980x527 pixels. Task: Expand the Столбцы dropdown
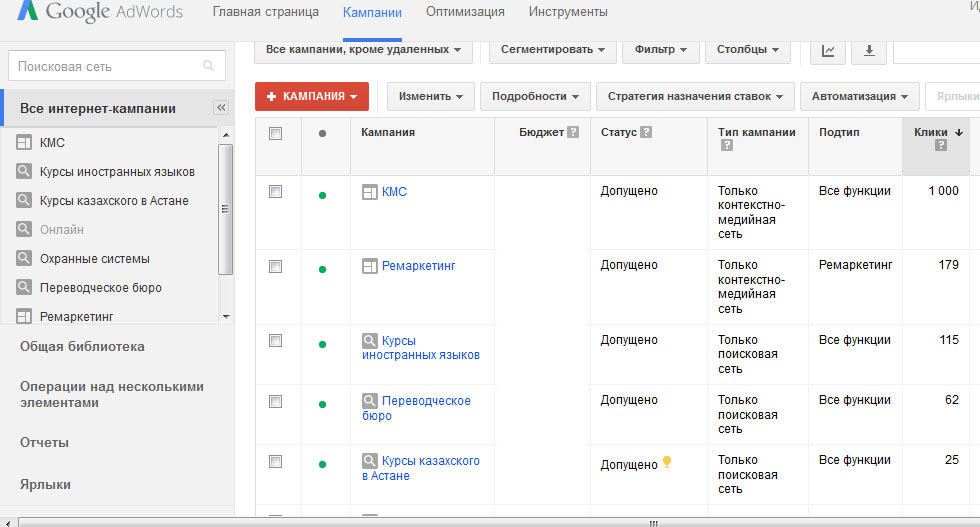747,49
